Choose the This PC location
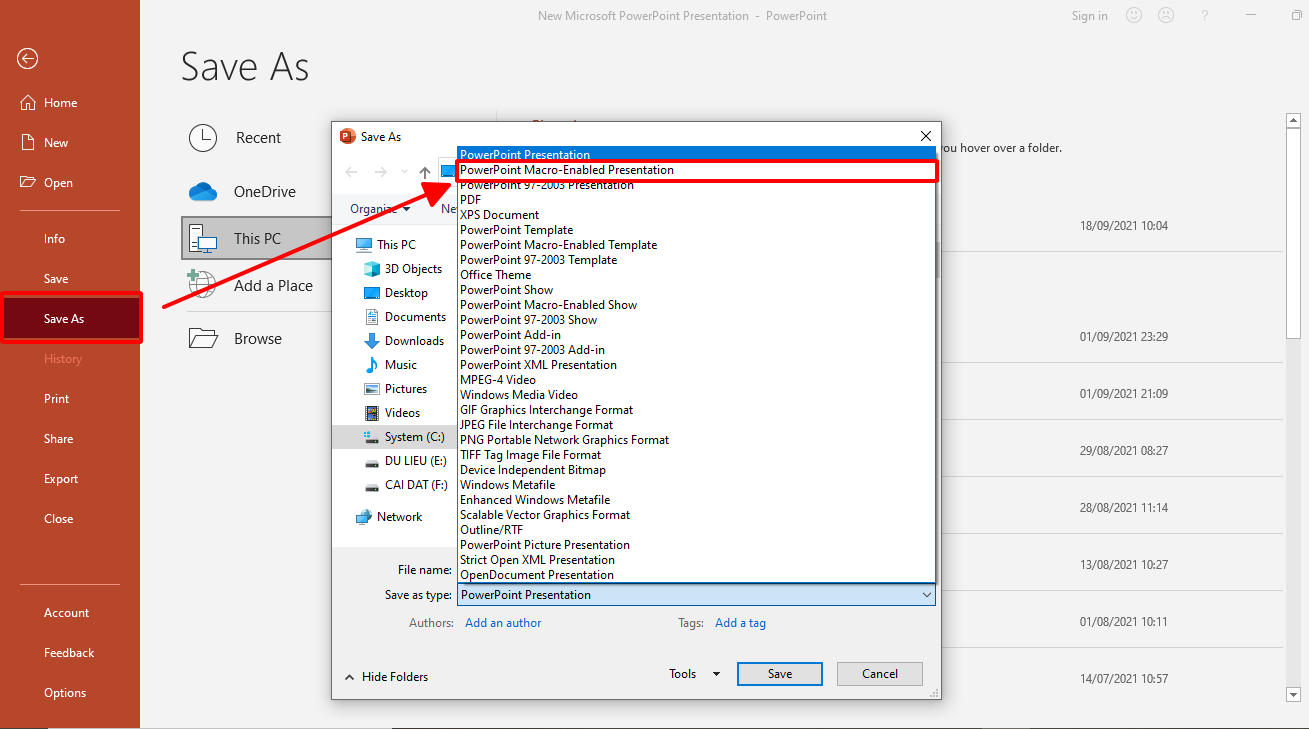Viewport: 1309px width, 729px height. point(256,238)
